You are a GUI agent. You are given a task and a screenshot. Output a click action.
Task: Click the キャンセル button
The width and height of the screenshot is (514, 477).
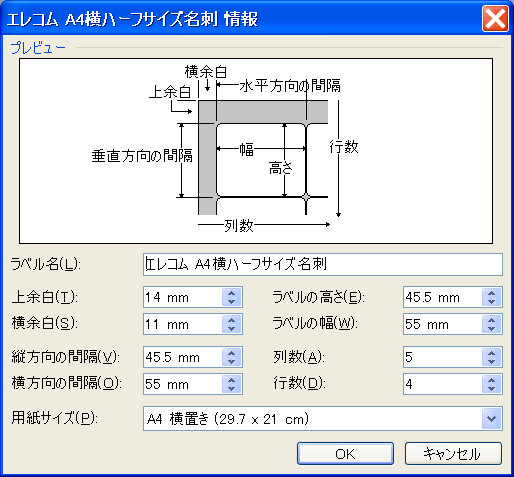tap(453, 453)
